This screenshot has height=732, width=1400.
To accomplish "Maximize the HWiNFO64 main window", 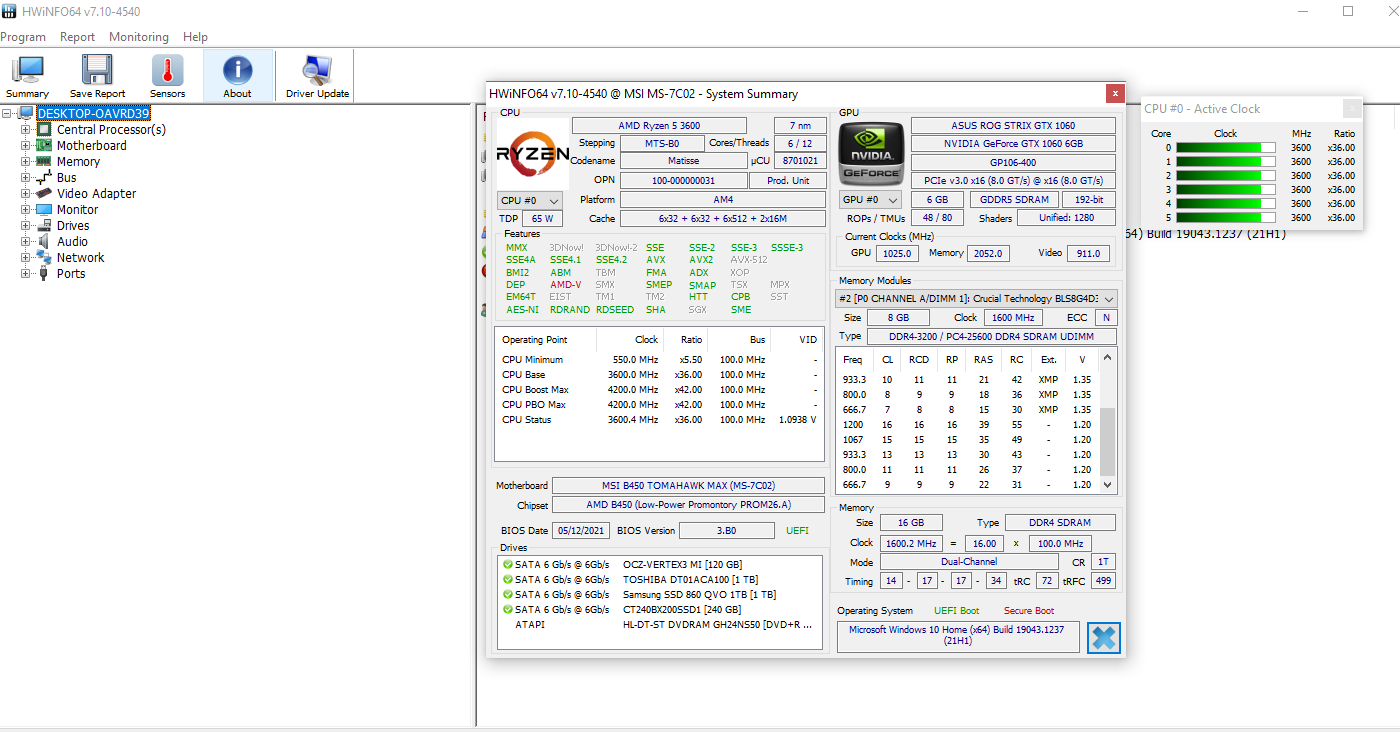I will tap(1348, 11).
